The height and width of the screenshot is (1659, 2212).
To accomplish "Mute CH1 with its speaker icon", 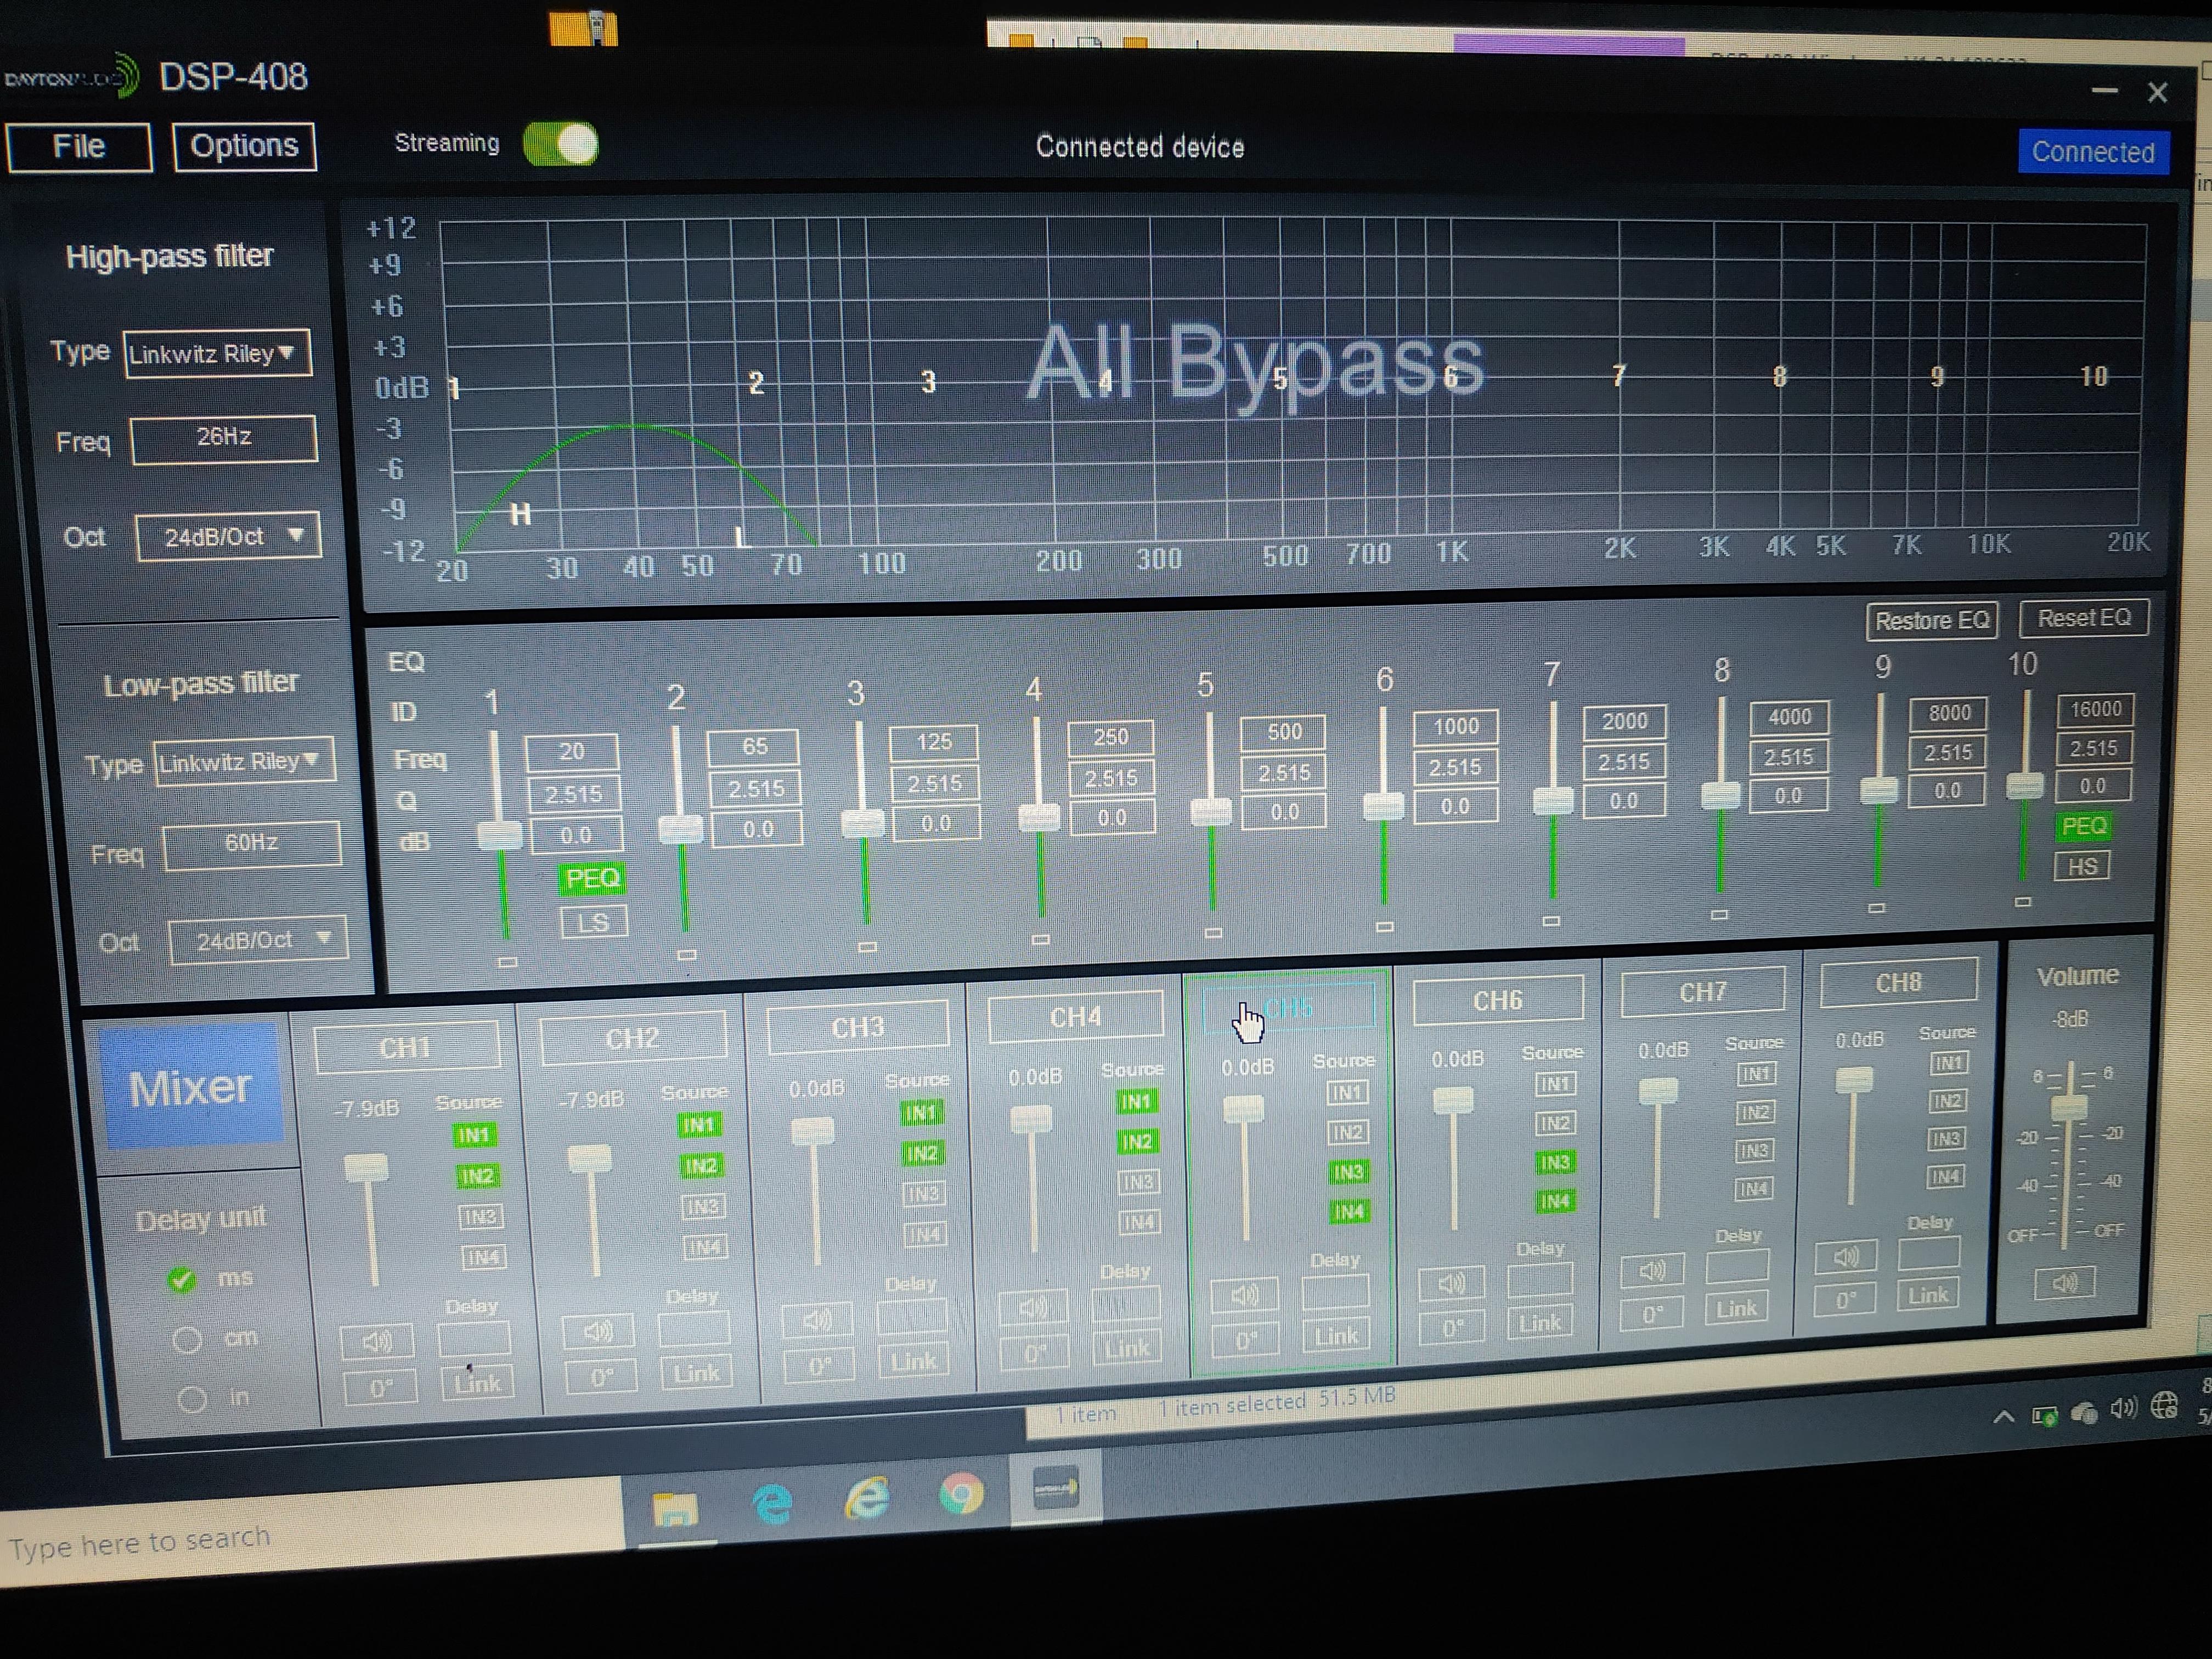I will point(377,1341).
